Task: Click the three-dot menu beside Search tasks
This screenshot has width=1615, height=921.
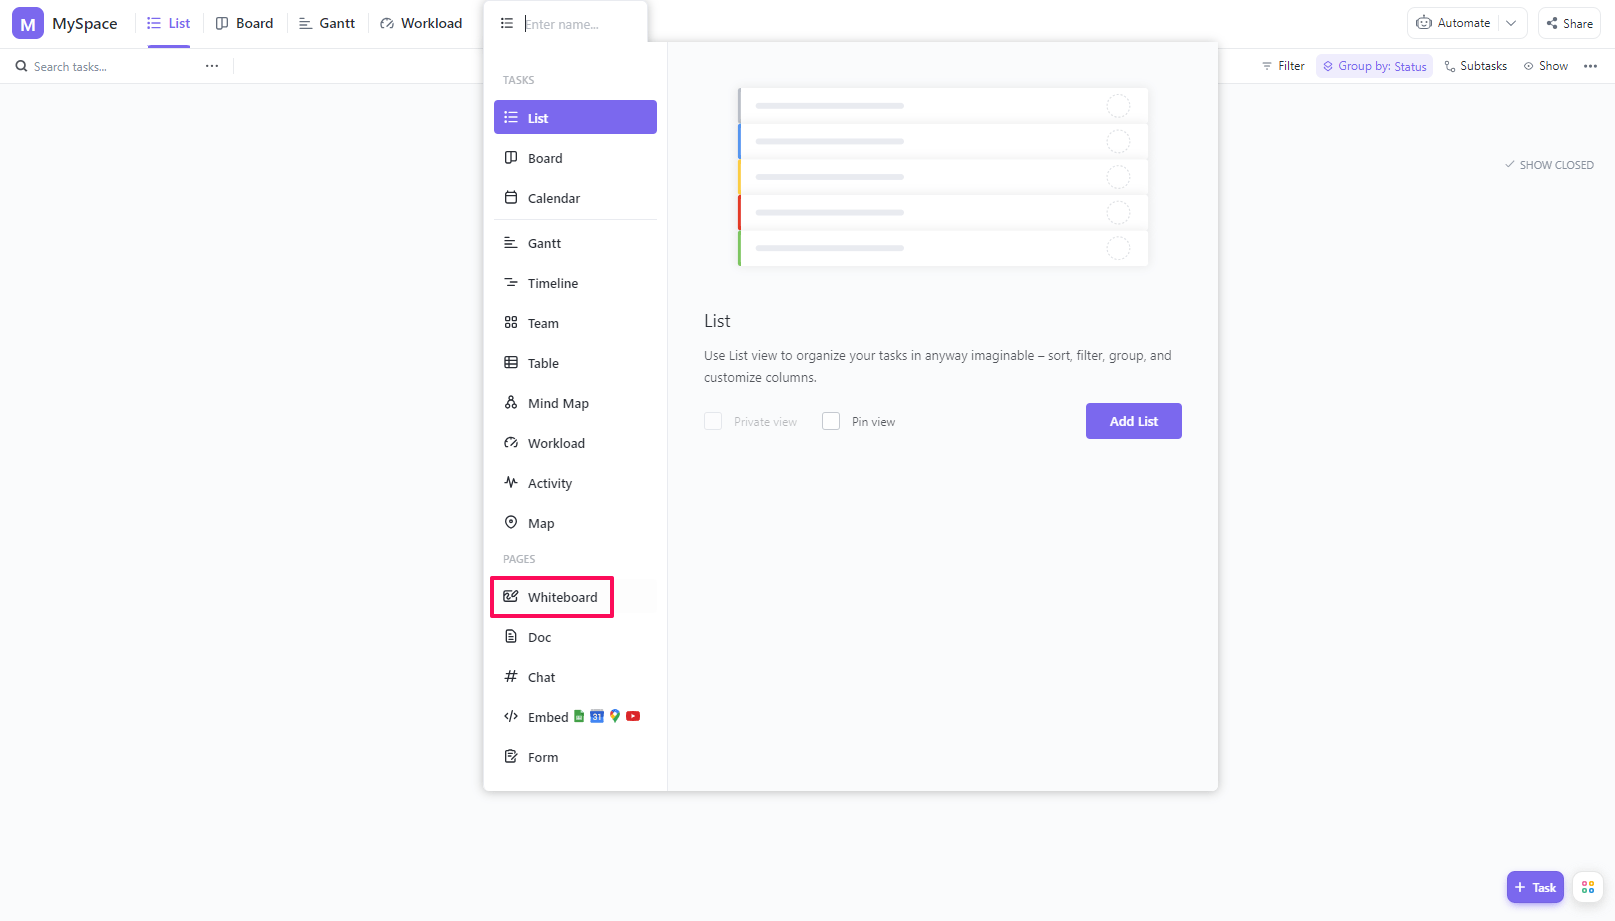Action: [x=212, y=66]
